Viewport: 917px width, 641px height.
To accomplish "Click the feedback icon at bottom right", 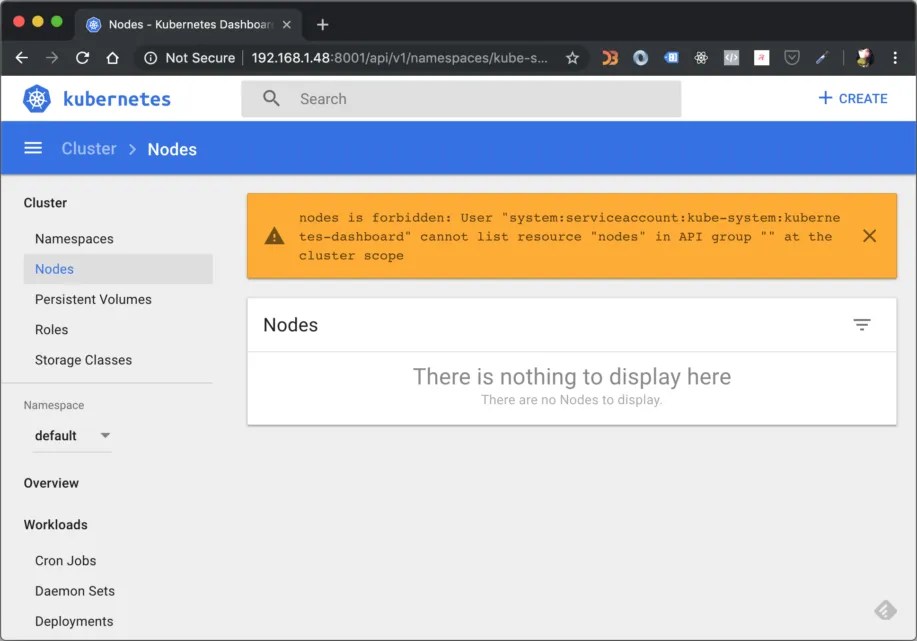I will [884, 609].
